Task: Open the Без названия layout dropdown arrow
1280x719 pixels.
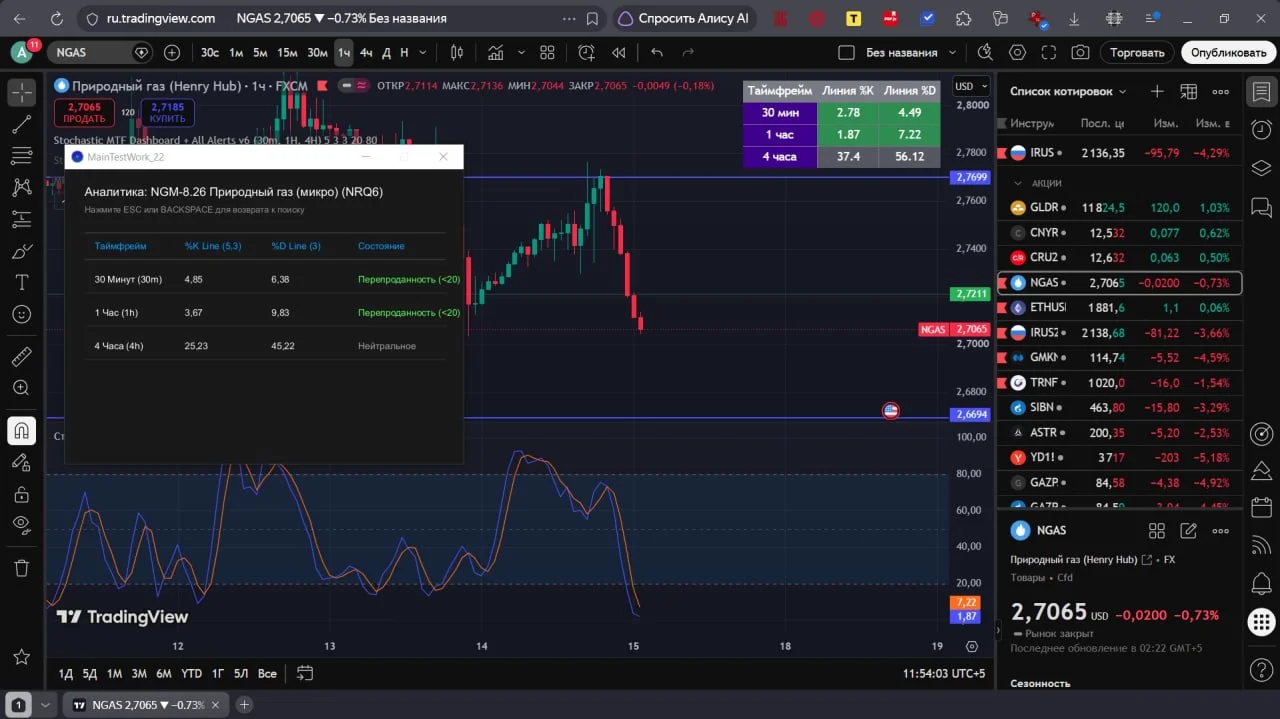Action: point(952,53)
